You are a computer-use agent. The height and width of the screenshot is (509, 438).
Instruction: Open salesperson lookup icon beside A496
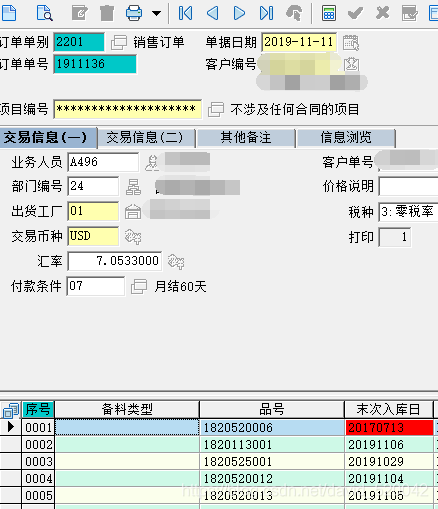(152, 163)
